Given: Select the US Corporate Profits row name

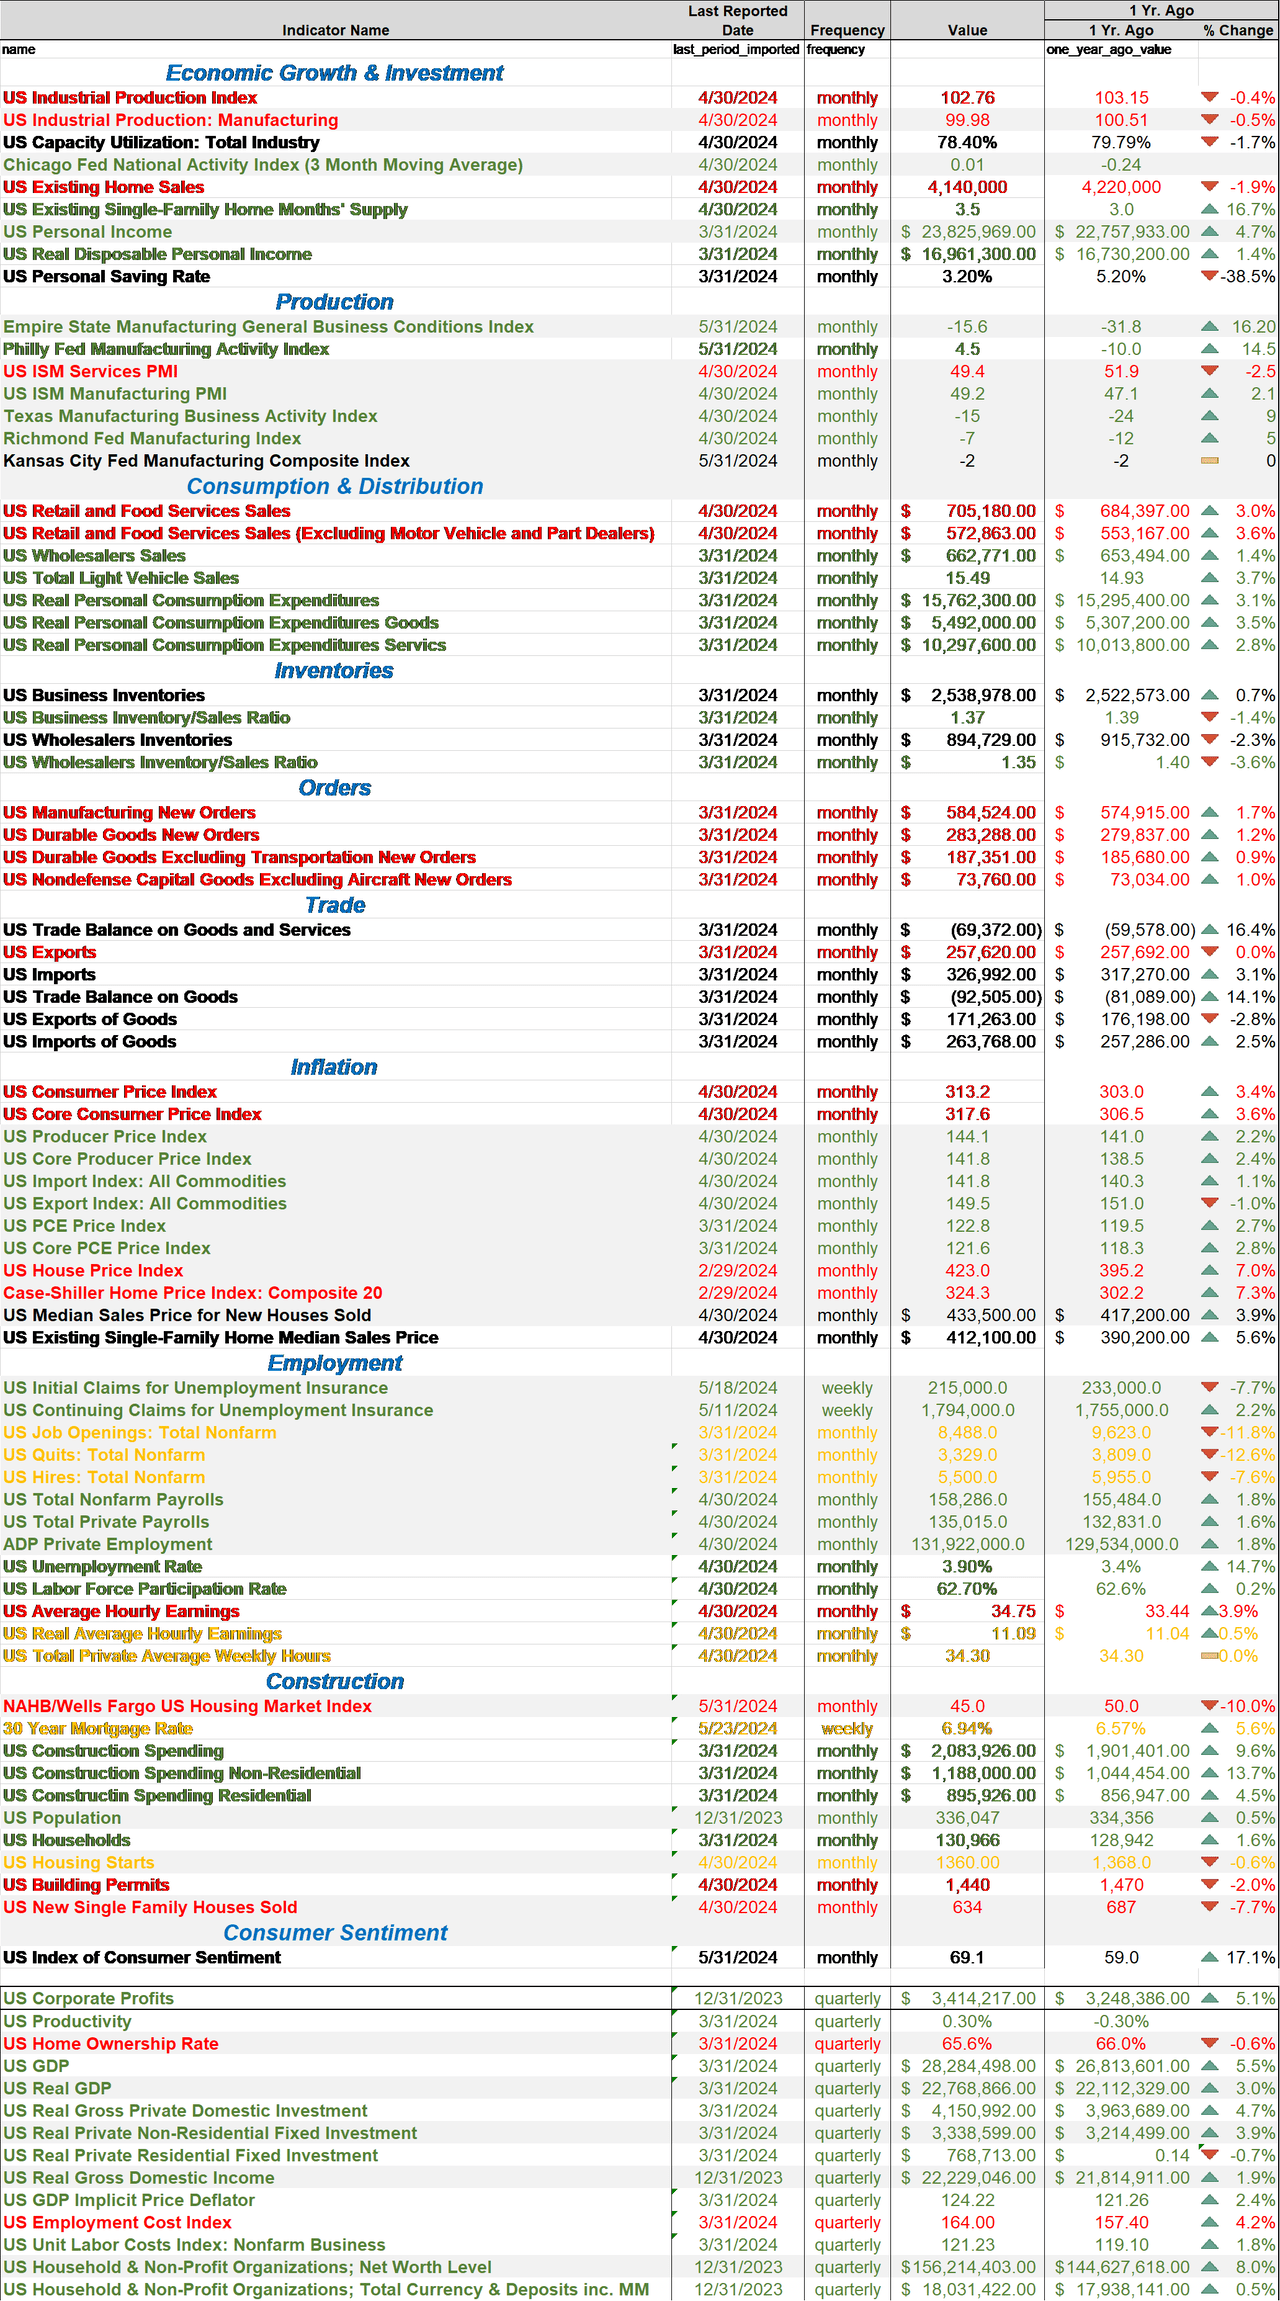Looking at the screenshot, I should coord(89,1998).
